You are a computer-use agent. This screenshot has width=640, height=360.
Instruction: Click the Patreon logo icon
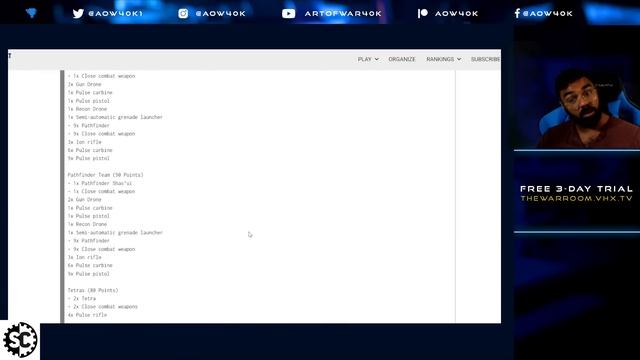pos(423,13)
